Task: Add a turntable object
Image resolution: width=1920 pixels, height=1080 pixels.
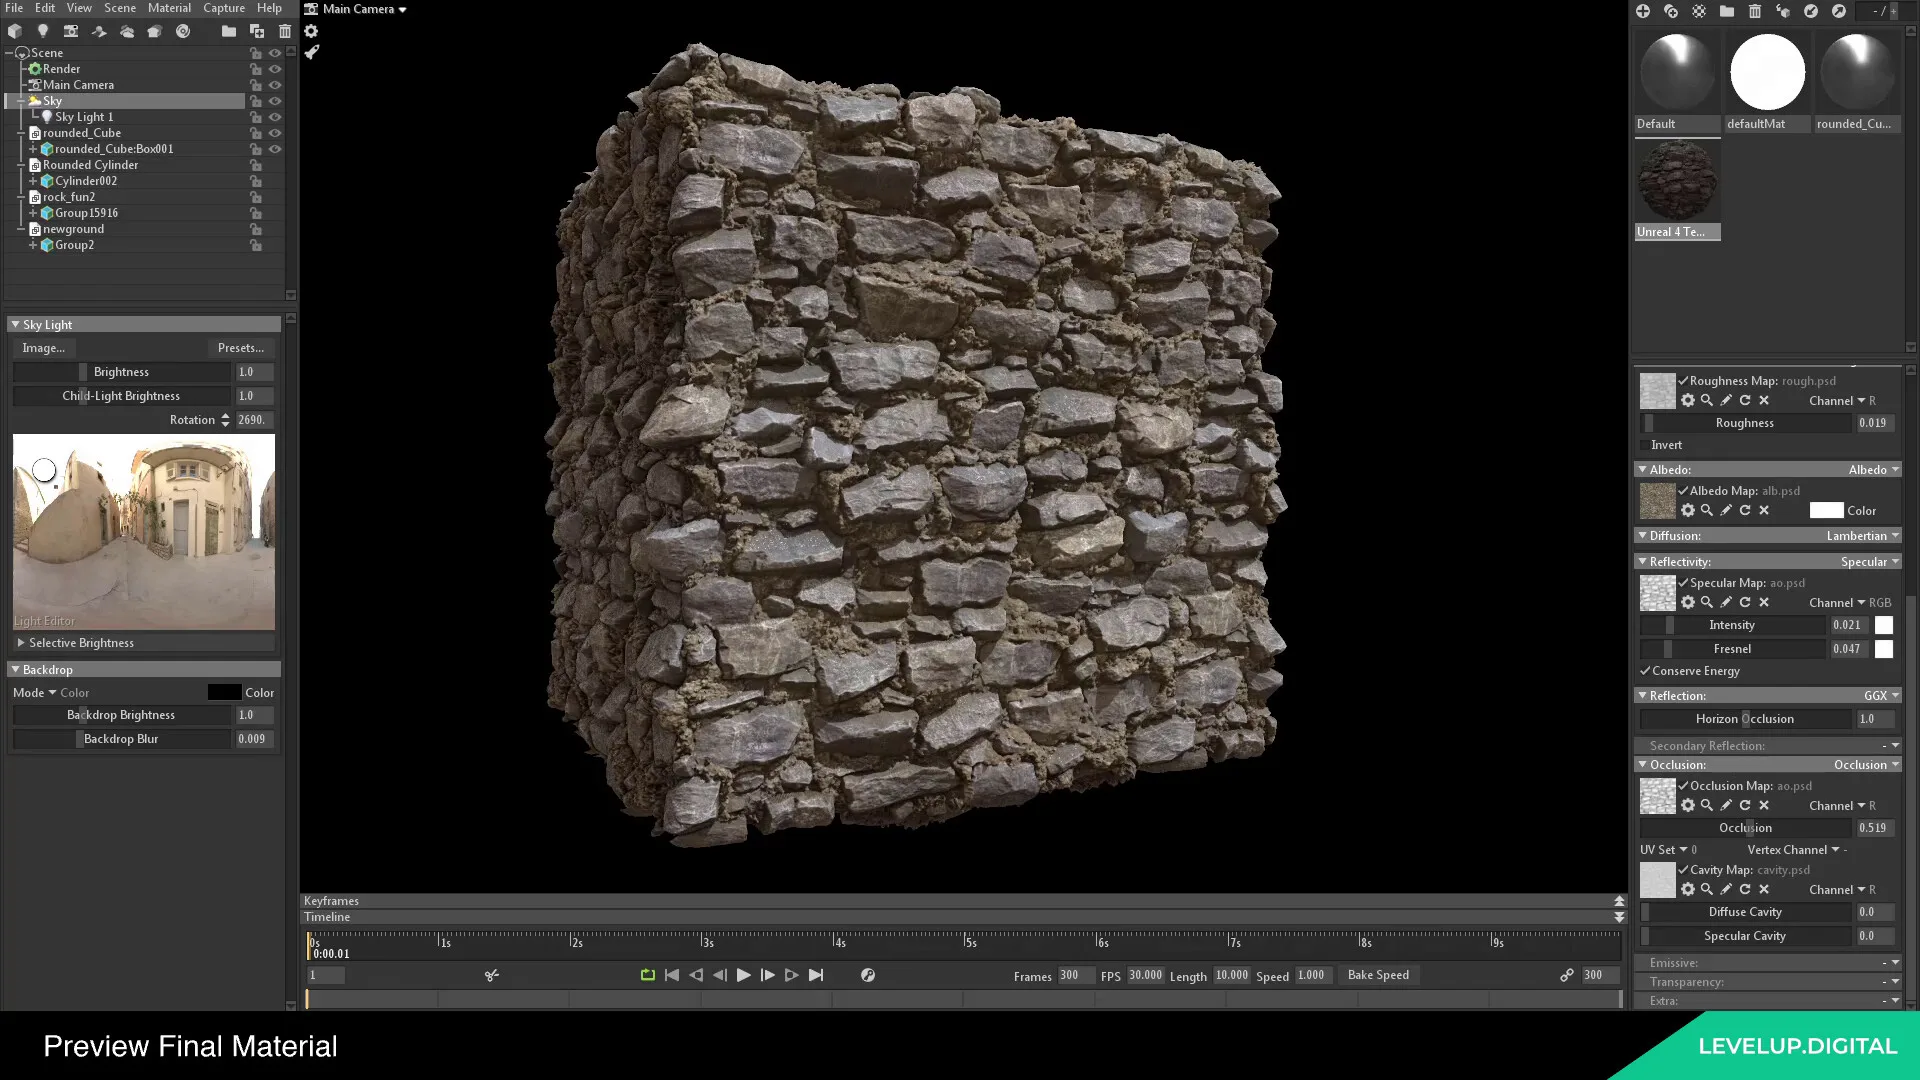Action: tap(183, 31)
